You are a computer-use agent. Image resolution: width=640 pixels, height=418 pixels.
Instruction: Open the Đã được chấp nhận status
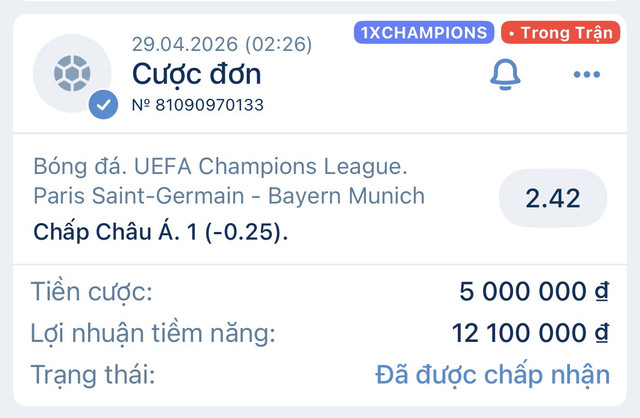coord(493,374)
